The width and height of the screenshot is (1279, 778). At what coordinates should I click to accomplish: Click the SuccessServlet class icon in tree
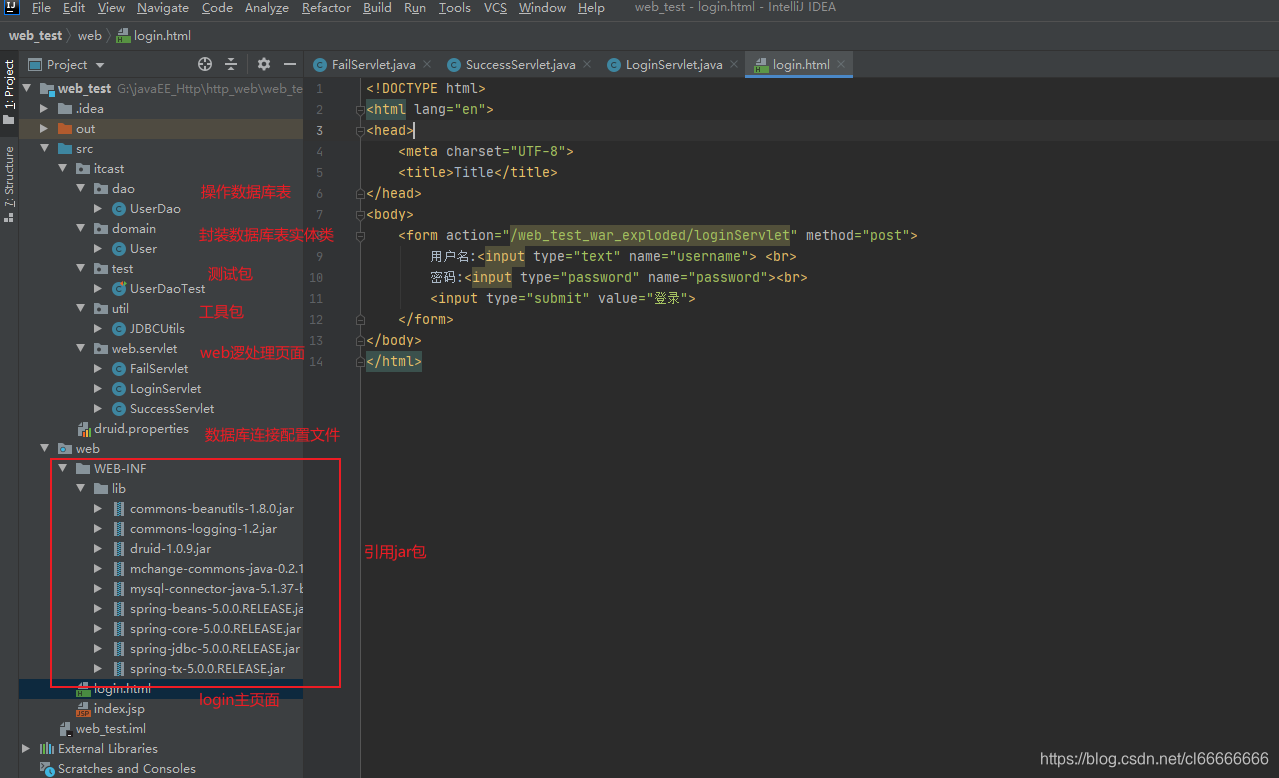[119, 409]
